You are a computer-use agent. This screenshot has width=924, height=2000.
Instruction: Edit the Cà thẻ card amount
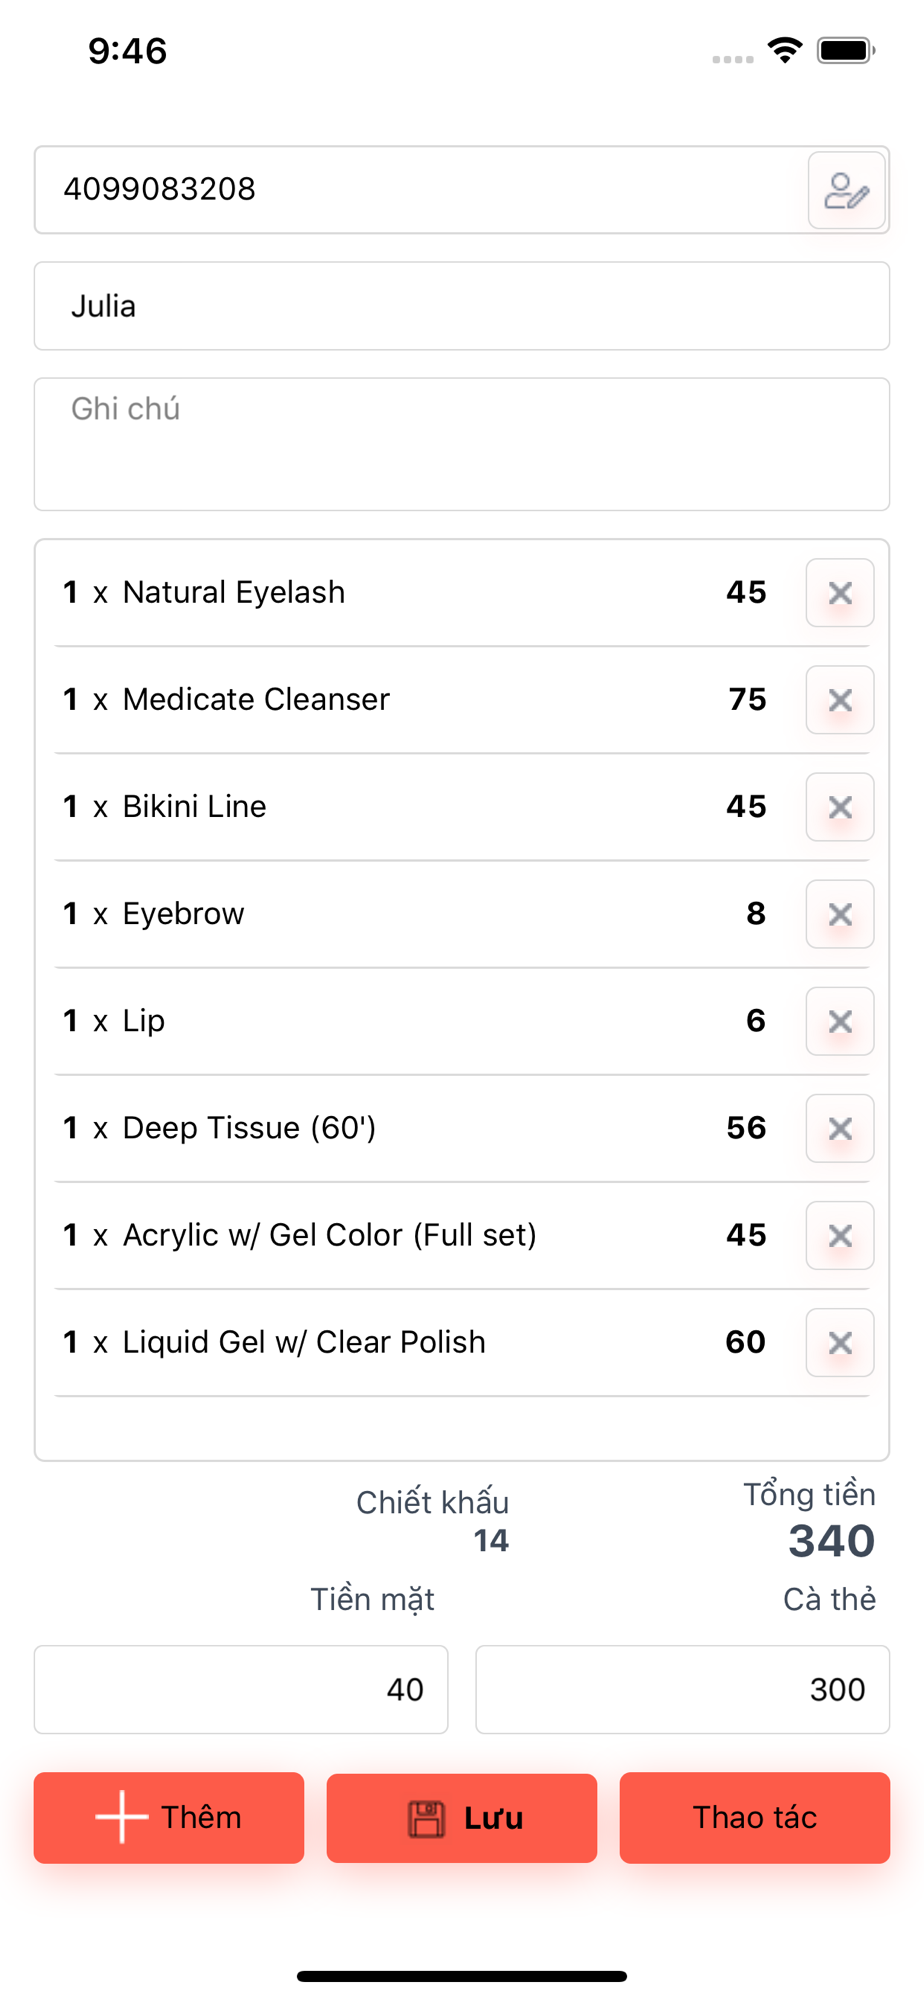point(683,1689)
